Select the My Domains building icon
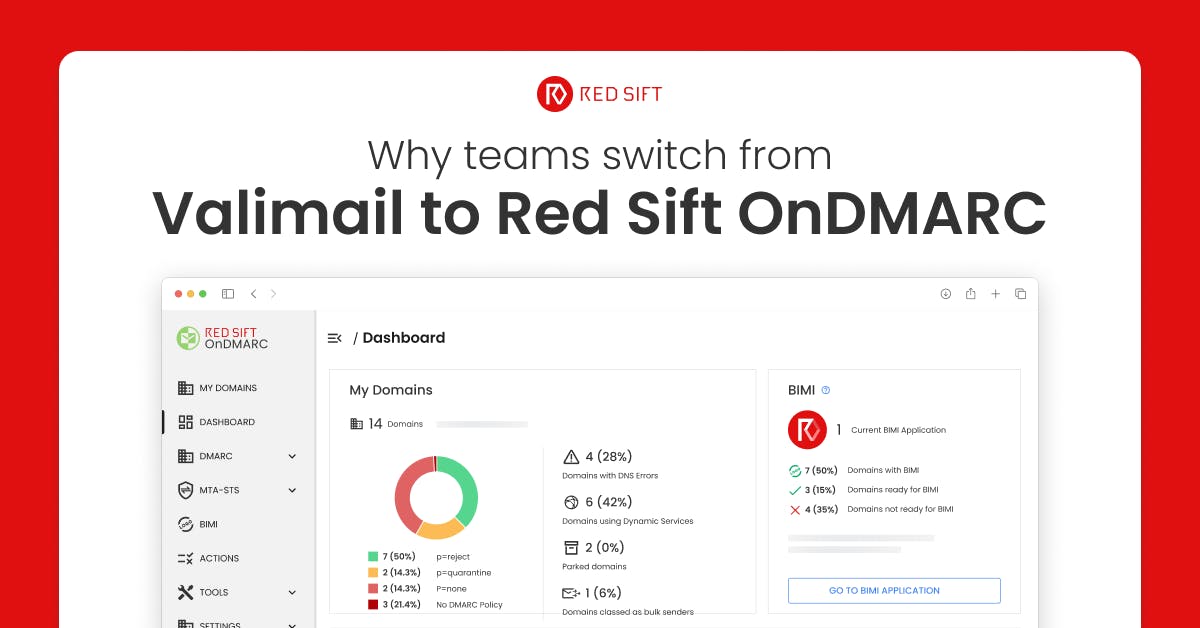The image size is (1200, 628). pyautogui.click(x=186, y=388)
